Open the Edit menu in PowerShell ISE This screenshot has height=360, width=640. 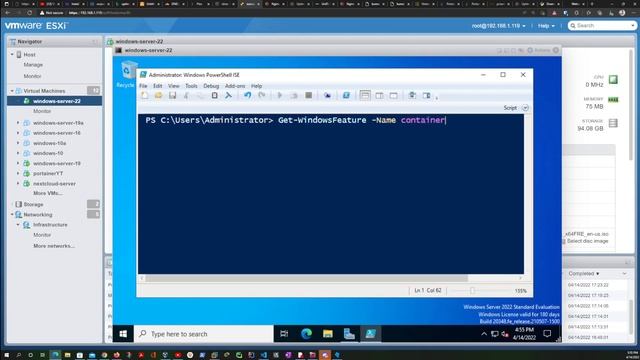(x=158, y=86)
